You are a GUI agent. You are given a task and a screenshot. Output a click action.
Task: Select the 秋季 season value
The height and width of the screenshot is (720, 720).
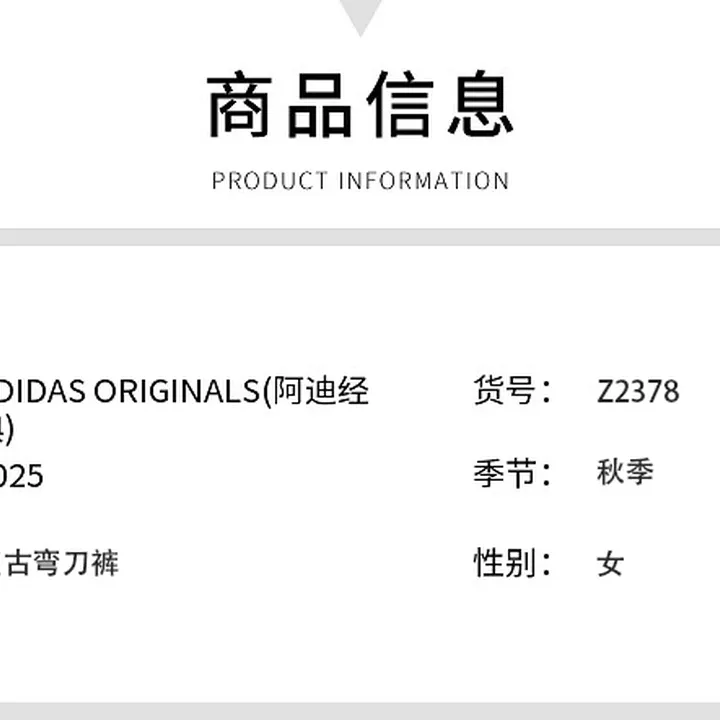pos(625,473)
